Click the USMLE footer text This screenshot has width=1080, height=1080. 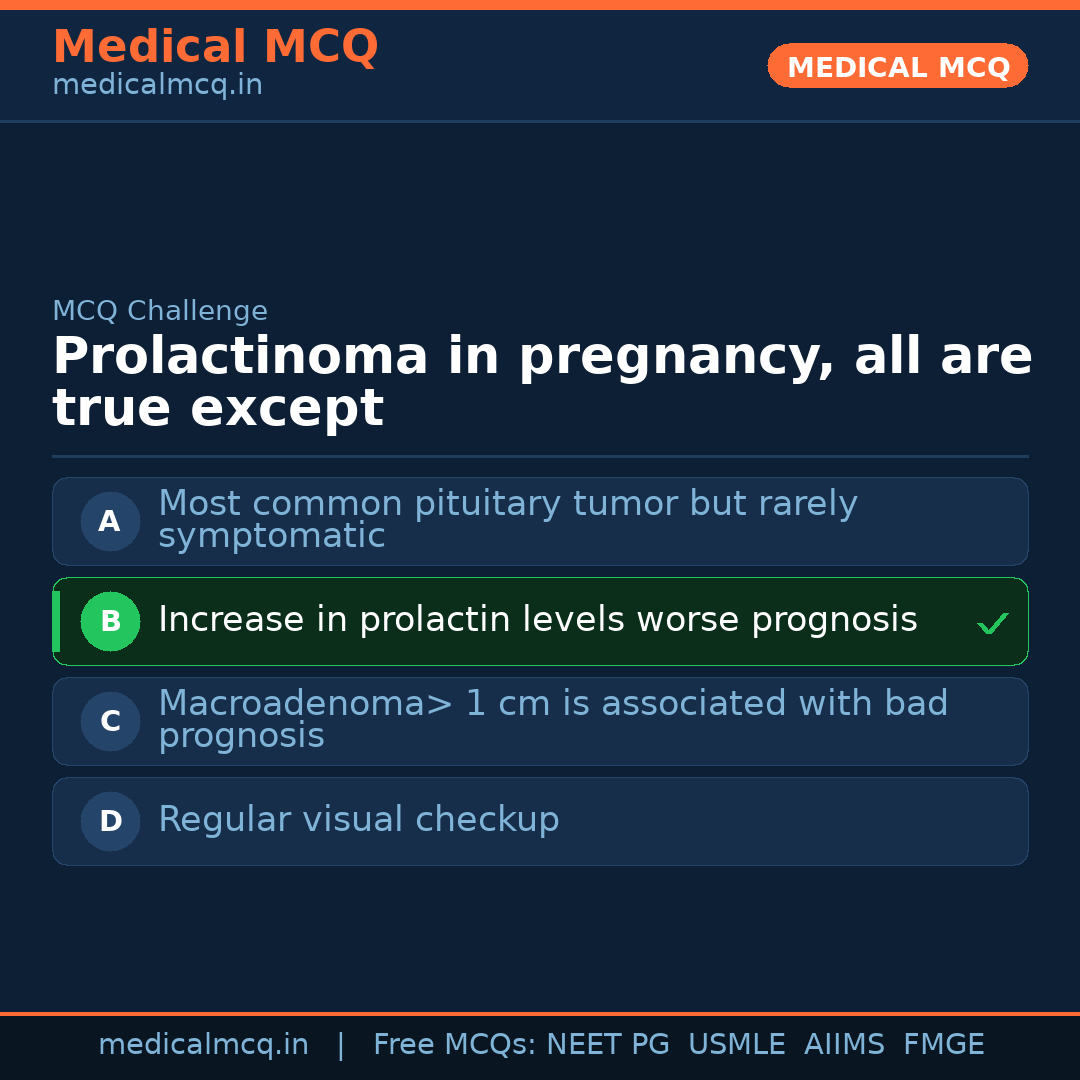(x=736, y=1045)
